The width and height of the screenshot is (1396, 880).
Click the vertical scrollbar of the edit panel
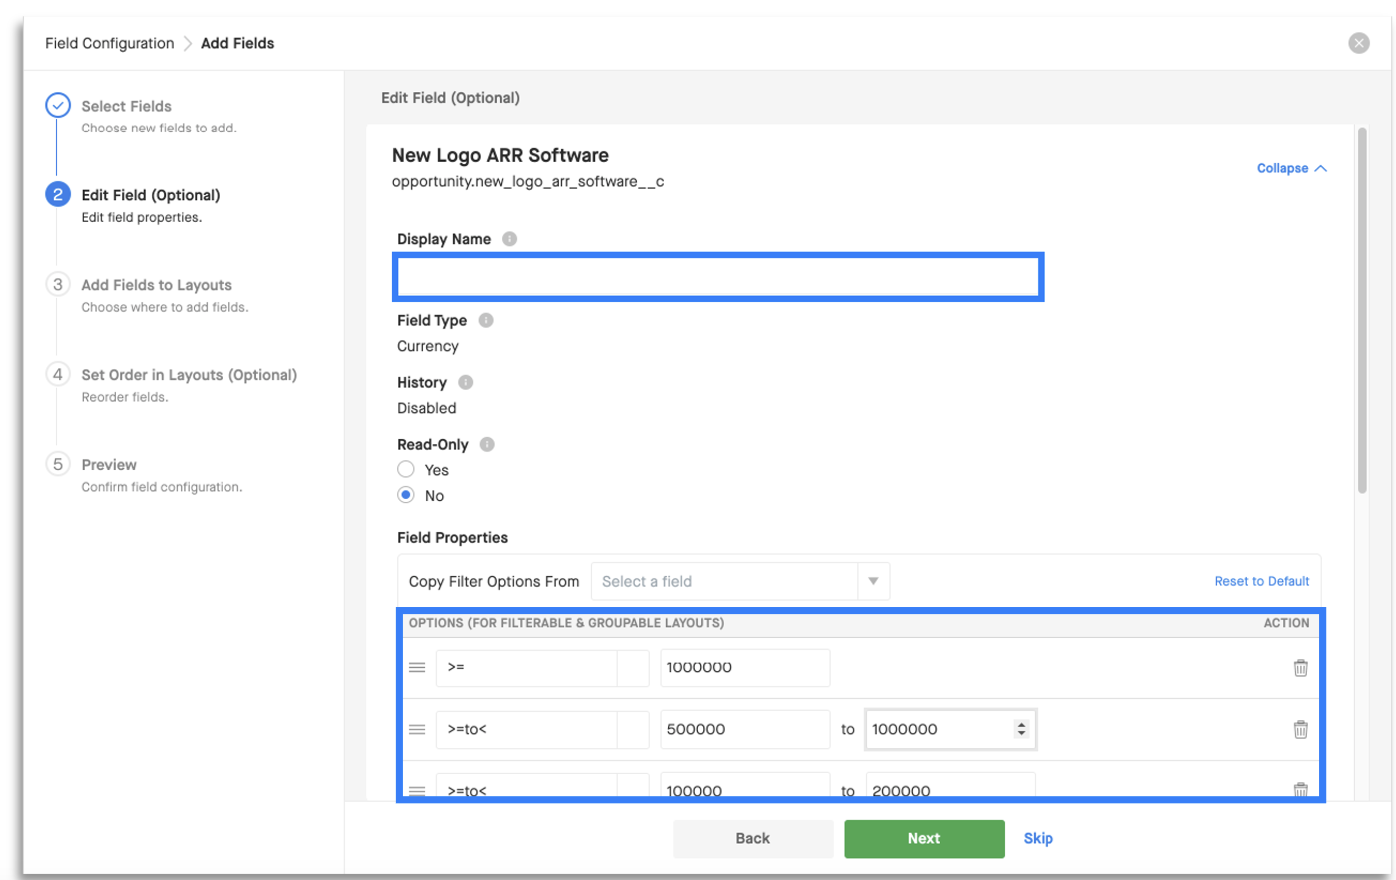(x=1362, y=310)
